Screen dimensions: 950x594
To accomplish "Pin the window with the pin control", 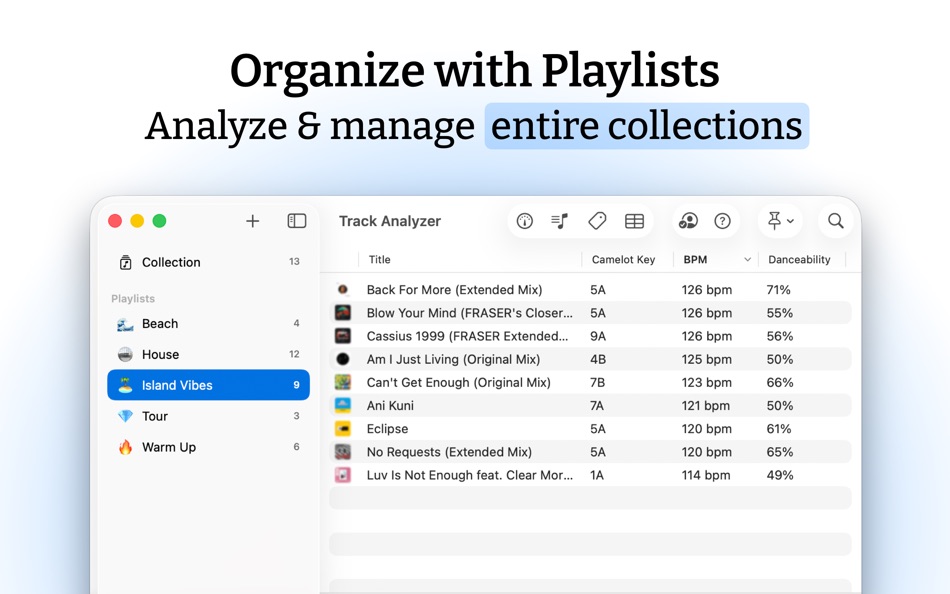I will (x=774, y=221).
